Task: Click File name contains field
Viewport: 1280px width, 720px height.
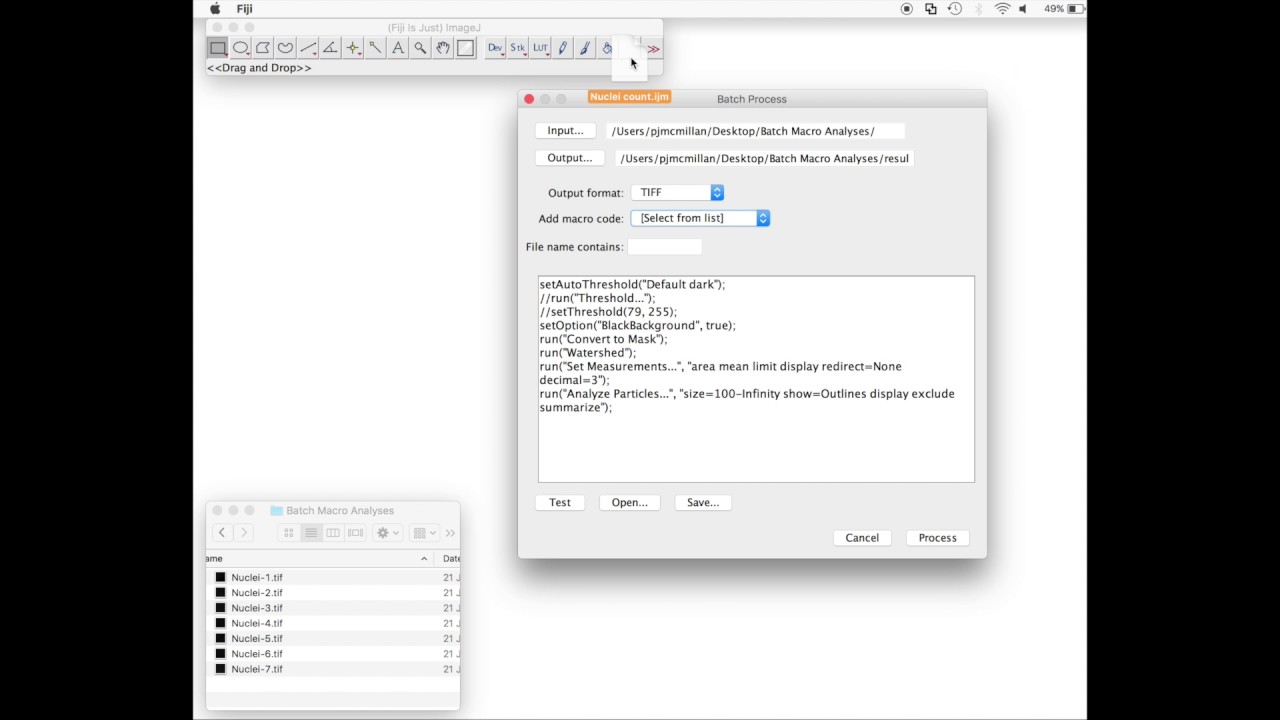Action: [664, 247]
